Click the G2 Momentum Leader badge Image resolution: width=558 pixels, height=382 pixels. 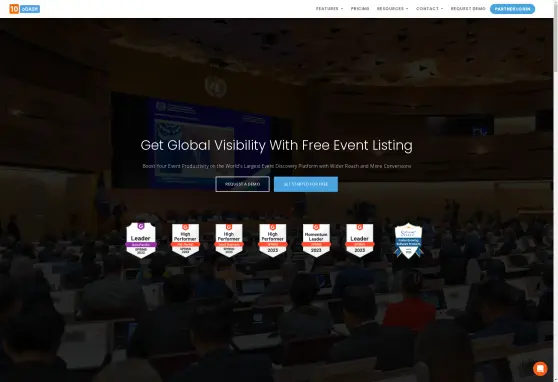coord(316,240)
